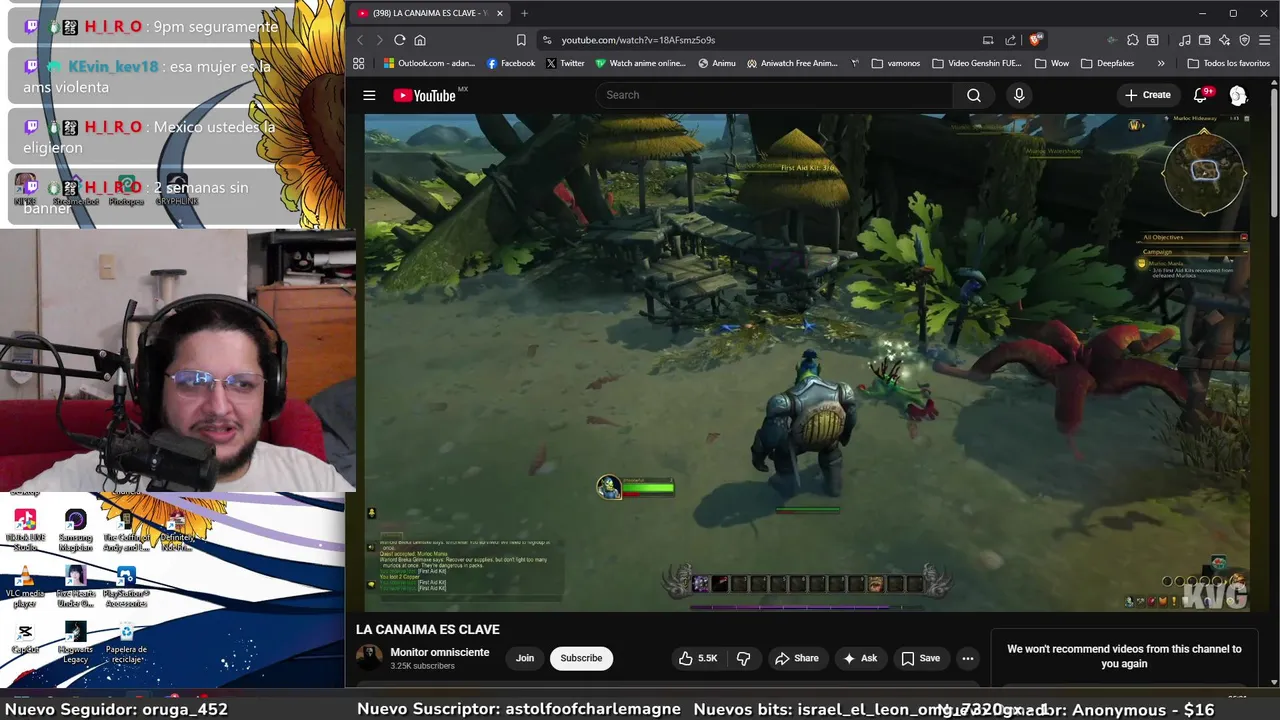Open the Wow bookmarks folder
The image size is (1280, 720).
pos(1052,63)
